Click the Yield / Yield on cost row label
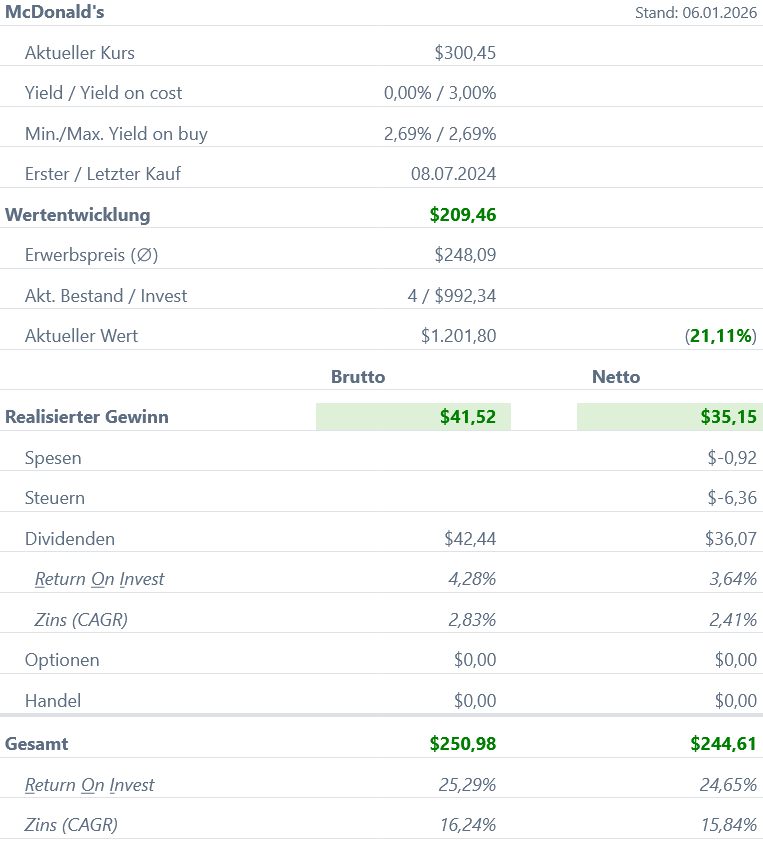Viewport: 763px width, 841px height. (x=103, y=93)
